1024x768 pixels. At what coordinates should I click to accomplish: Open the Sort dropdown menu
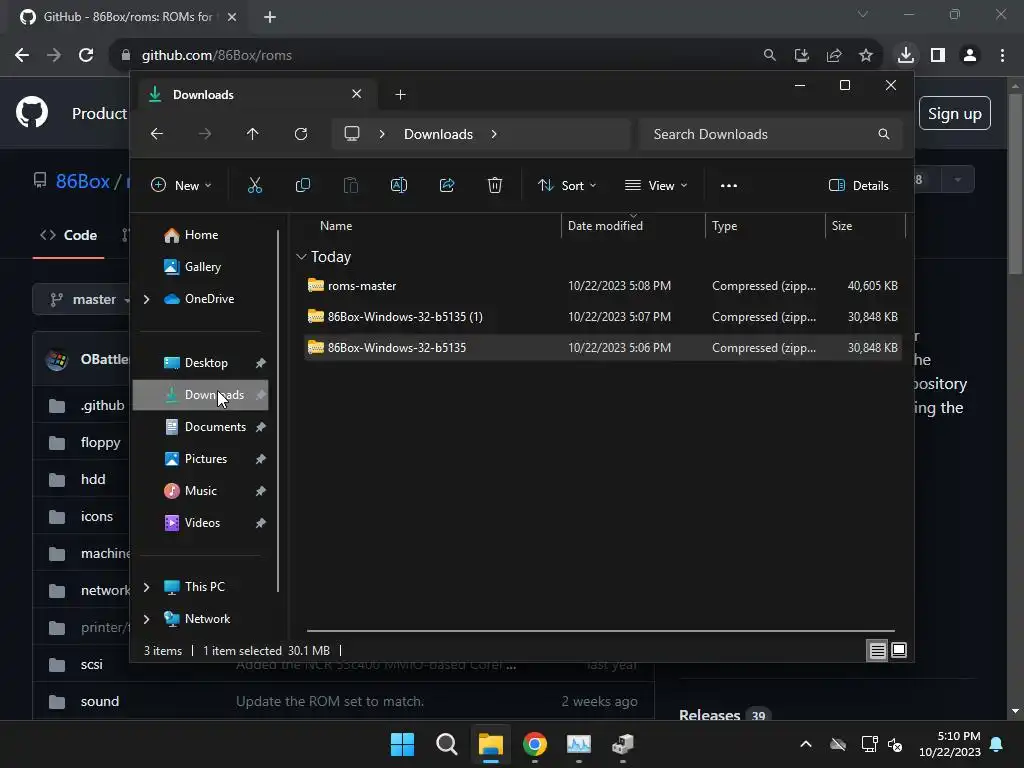point(567,185)
